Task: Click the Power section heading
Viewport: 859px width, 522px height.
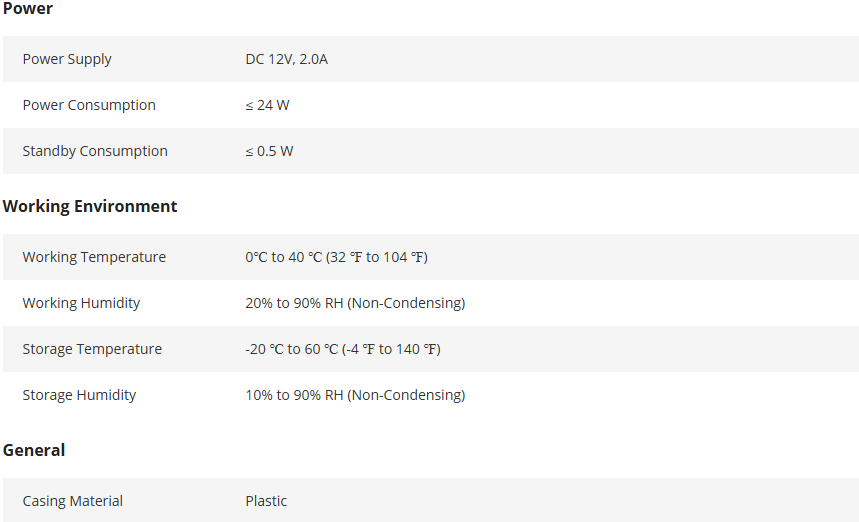Action: click(28, 9)
